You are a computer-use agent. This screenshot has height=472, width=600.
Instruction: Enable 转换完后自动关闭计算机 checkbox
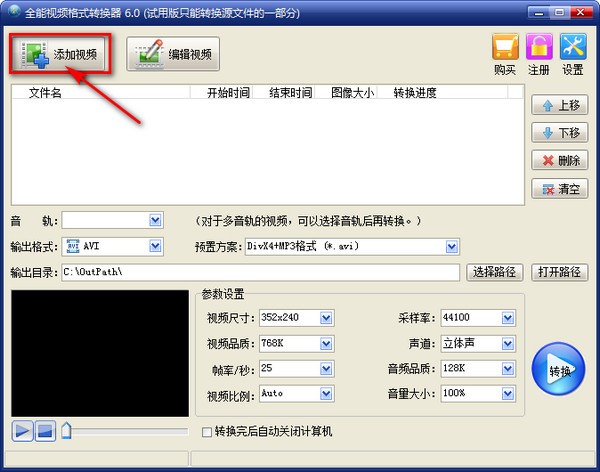[x=207, y=432]
